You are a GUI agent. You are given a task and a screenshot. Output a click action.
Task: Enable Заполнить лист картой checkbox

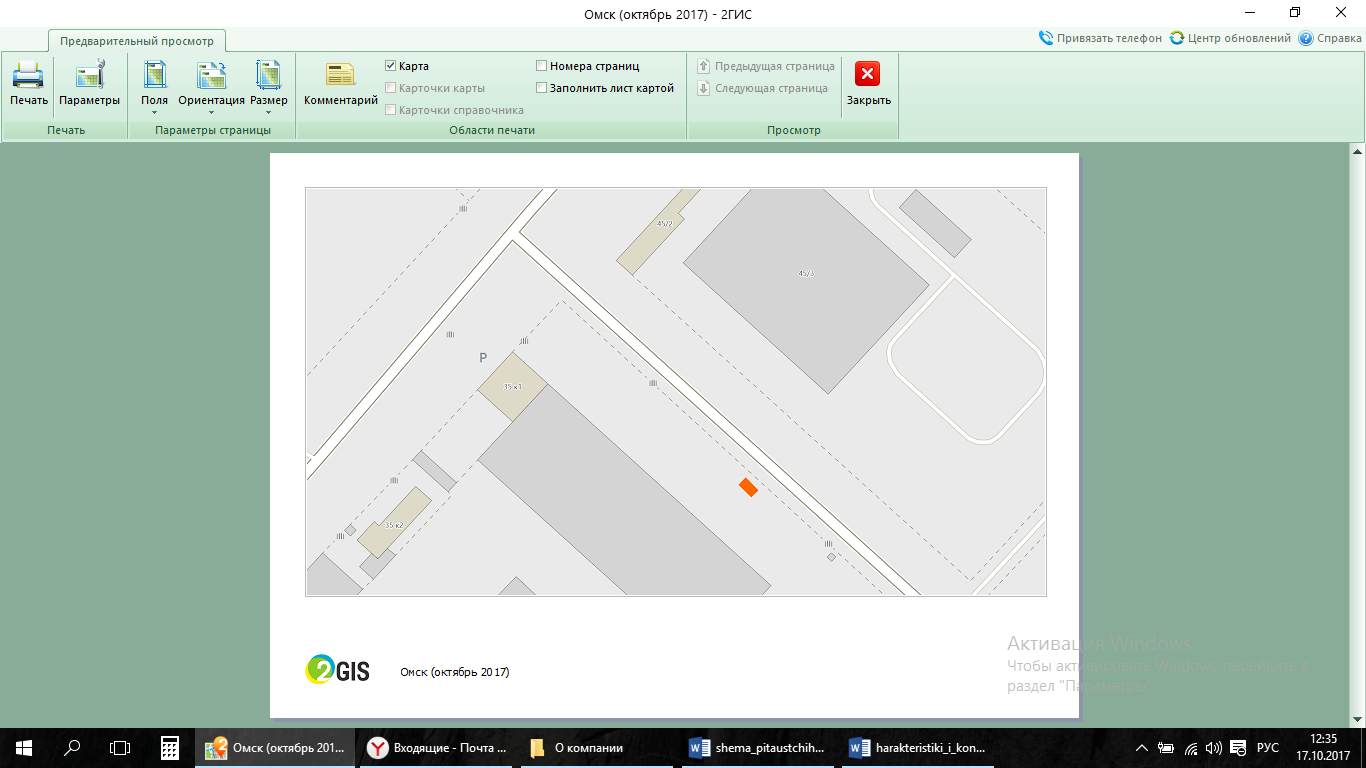(542, 88)
